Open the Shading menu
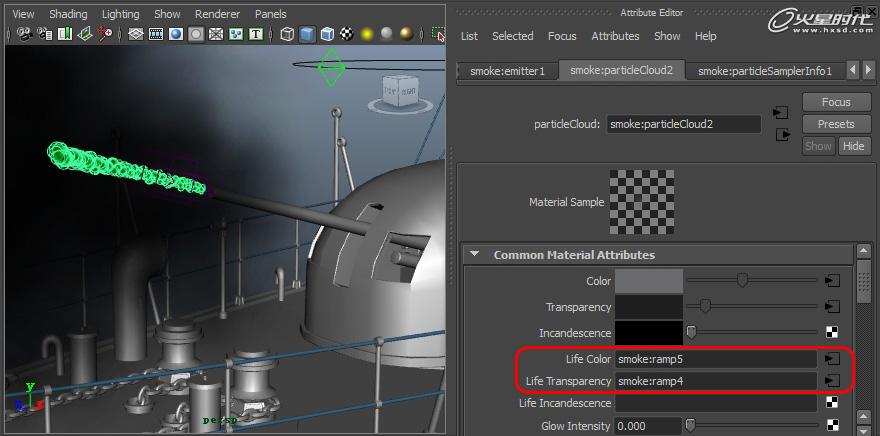Viewport: 880px width, 436px height. [x=68, y=14]
